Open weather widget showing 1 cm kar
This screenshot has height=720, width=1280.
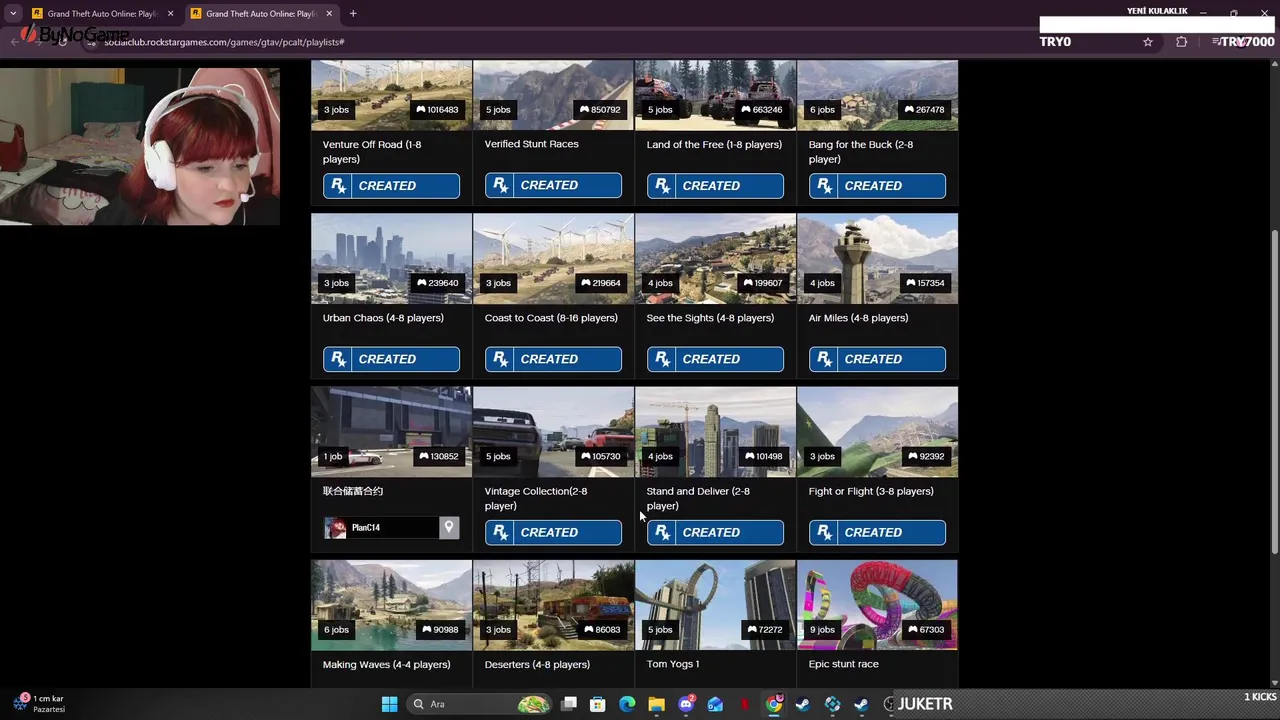[40, 704]
